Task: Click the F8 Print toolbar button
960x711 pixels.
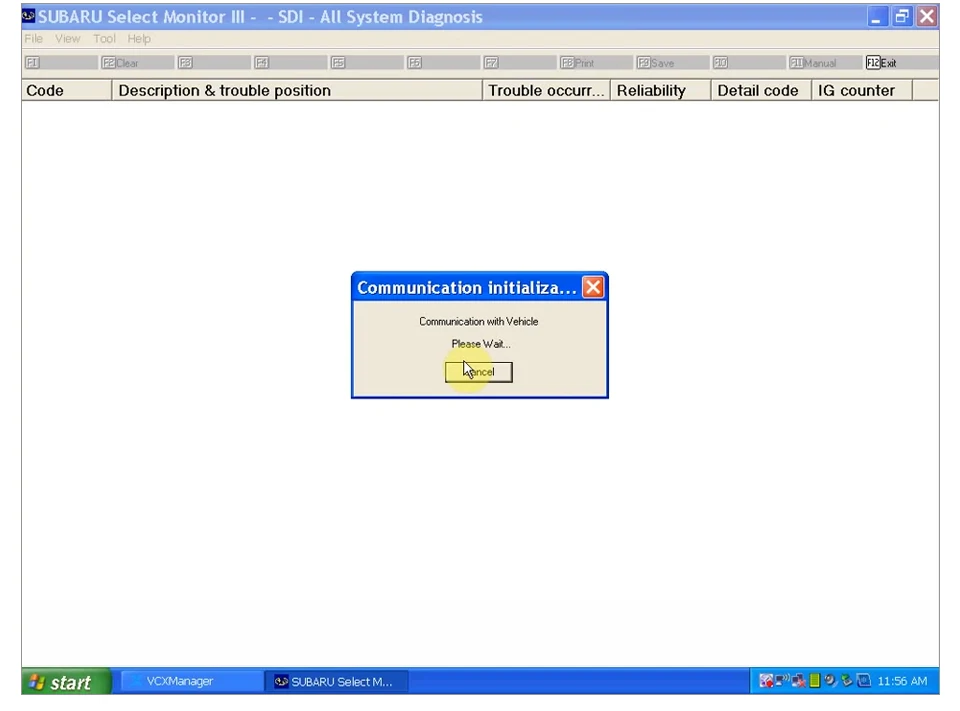Action: pos(596,62)
